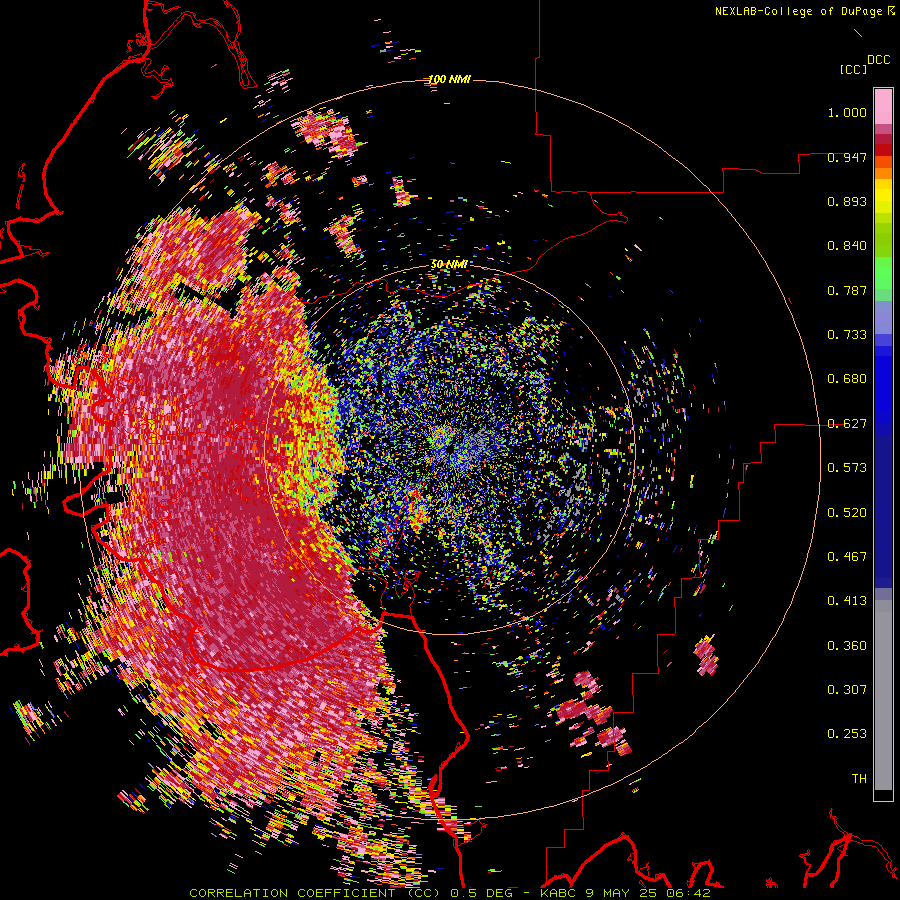Select the 0.573 legend value
The image size is (900, 900).
pos(847,468)
